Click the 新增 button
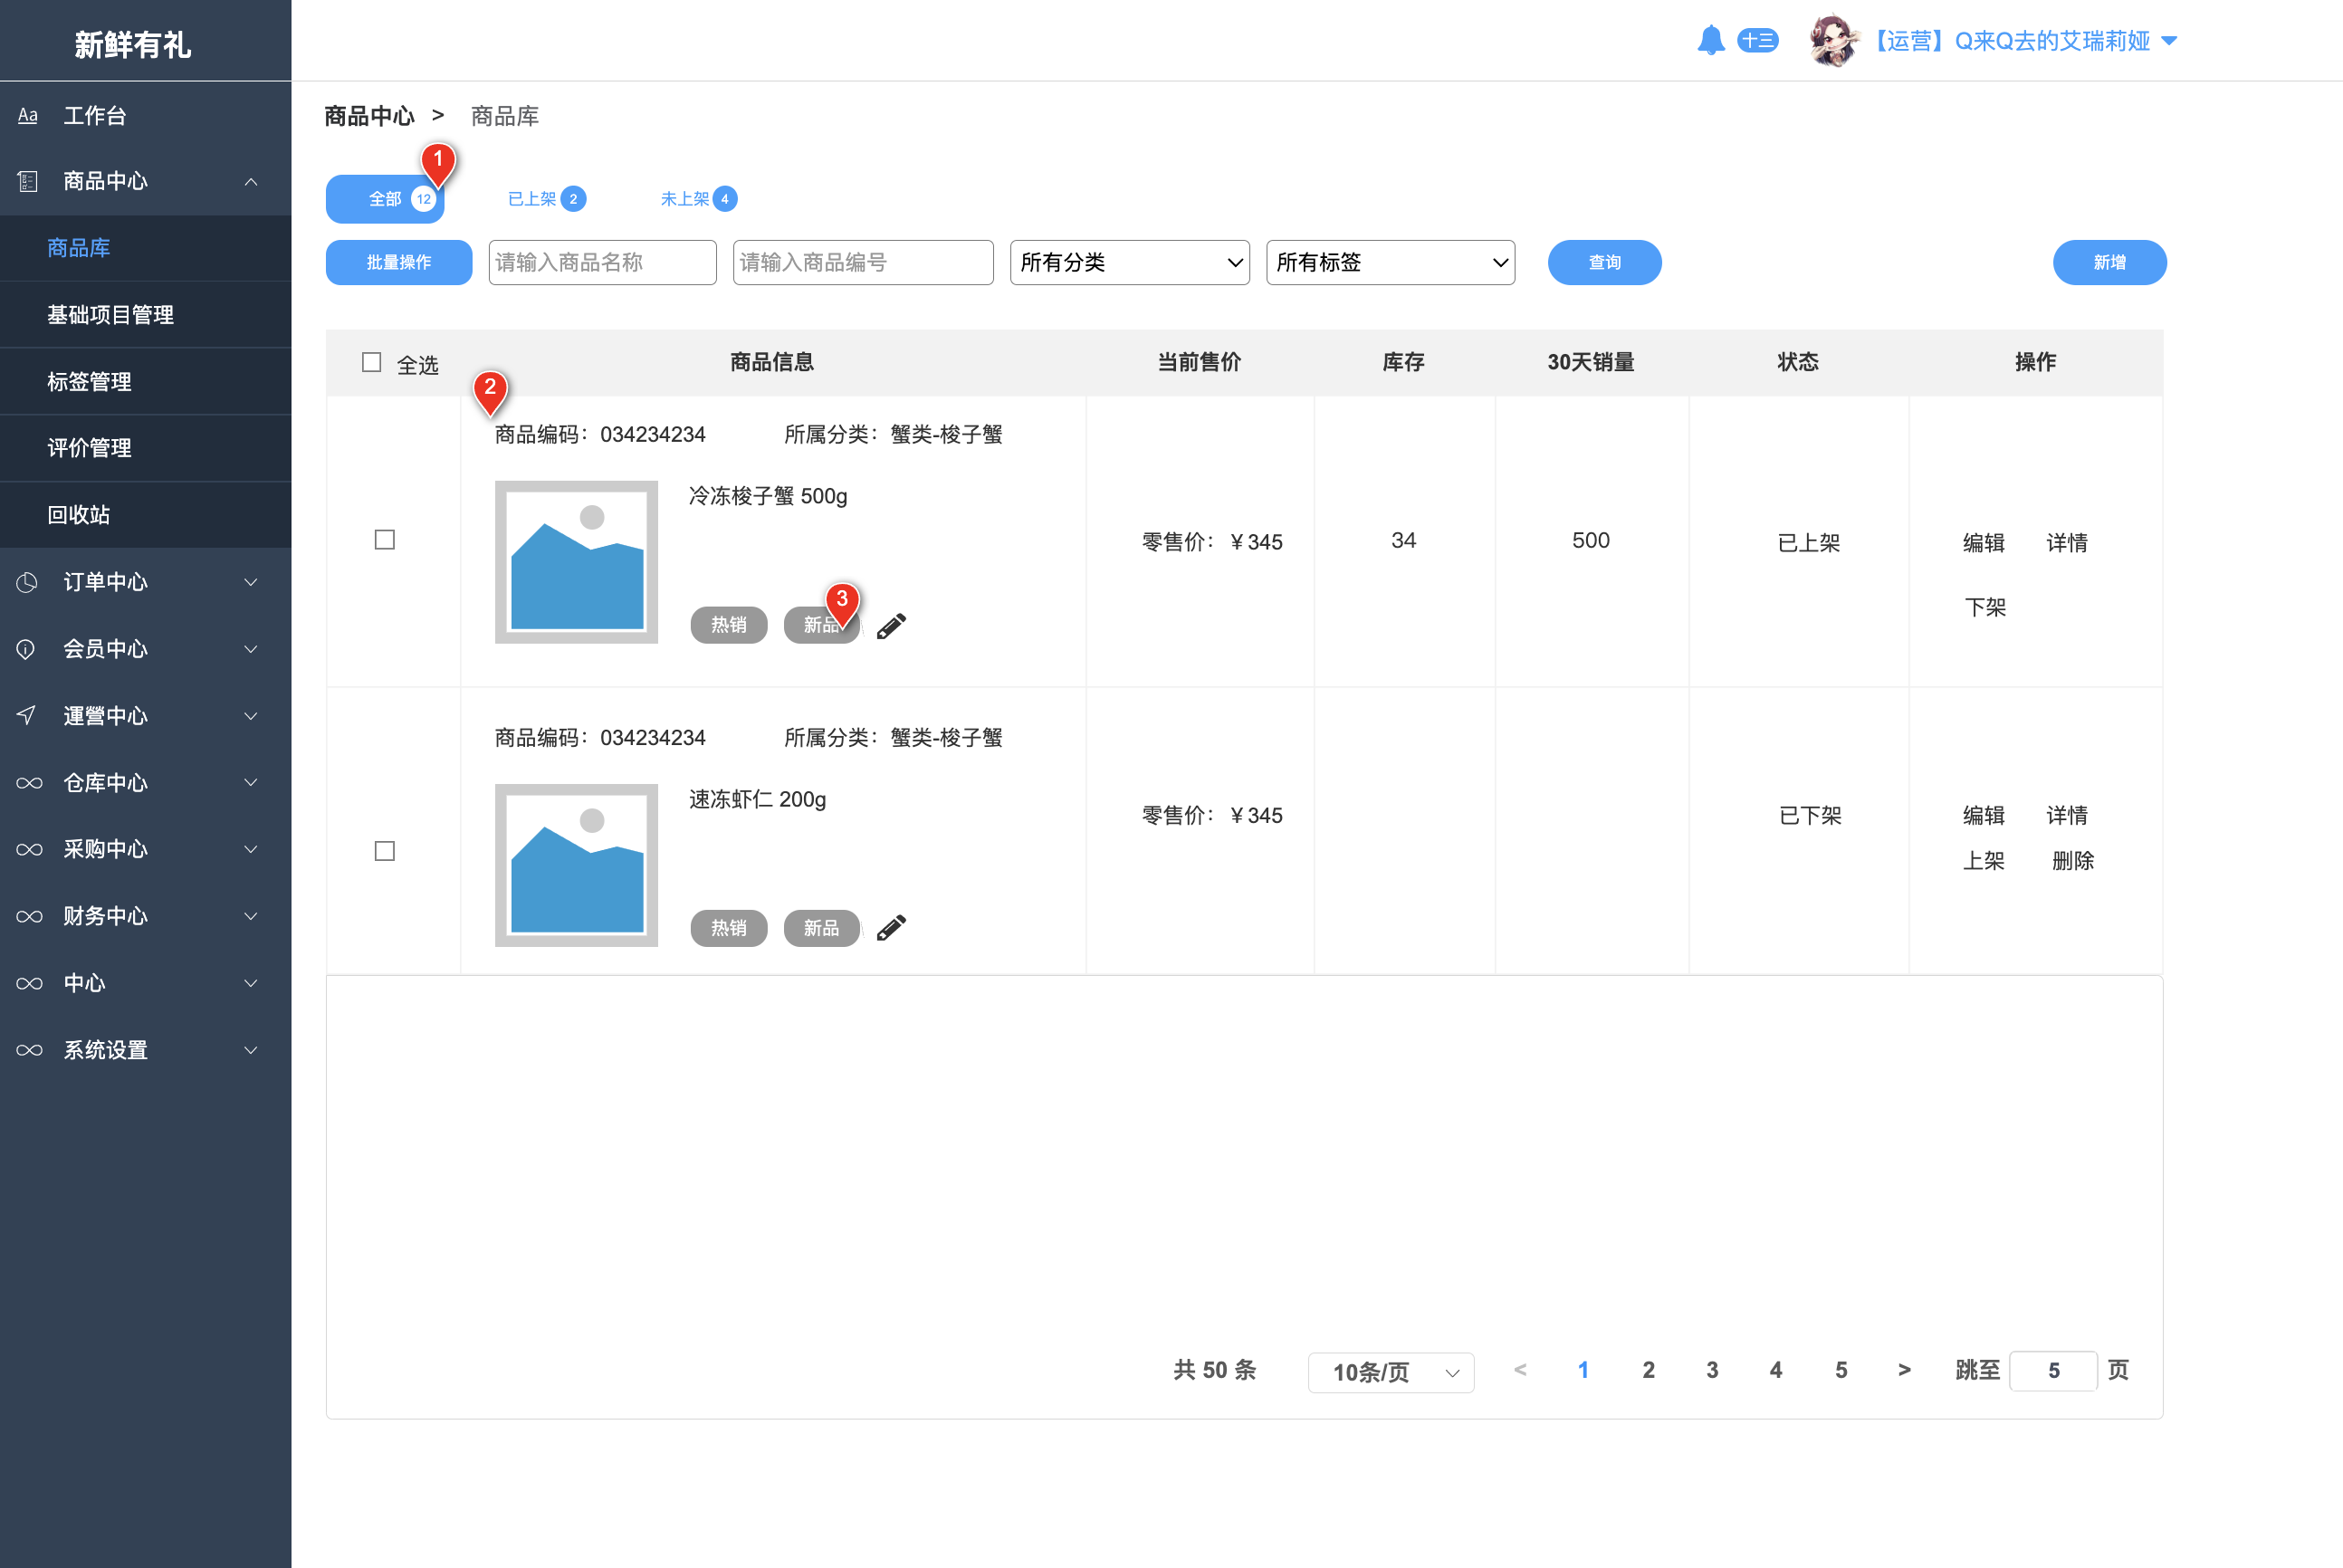This screenshot has width=2343, height=1568. [2109, 262]
